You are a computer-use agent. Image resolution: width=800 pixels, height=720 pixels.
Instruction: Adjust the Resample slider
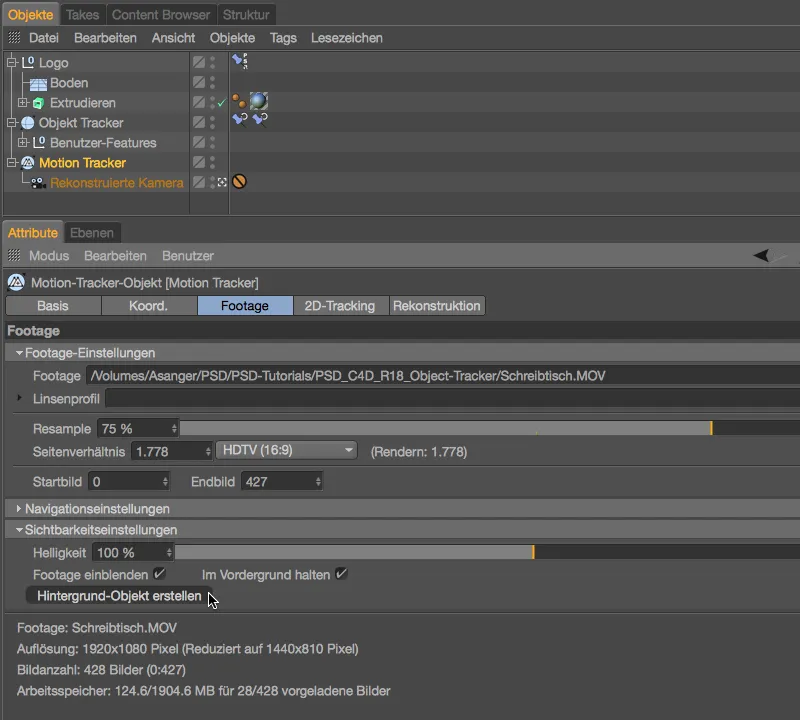(490, 428)
